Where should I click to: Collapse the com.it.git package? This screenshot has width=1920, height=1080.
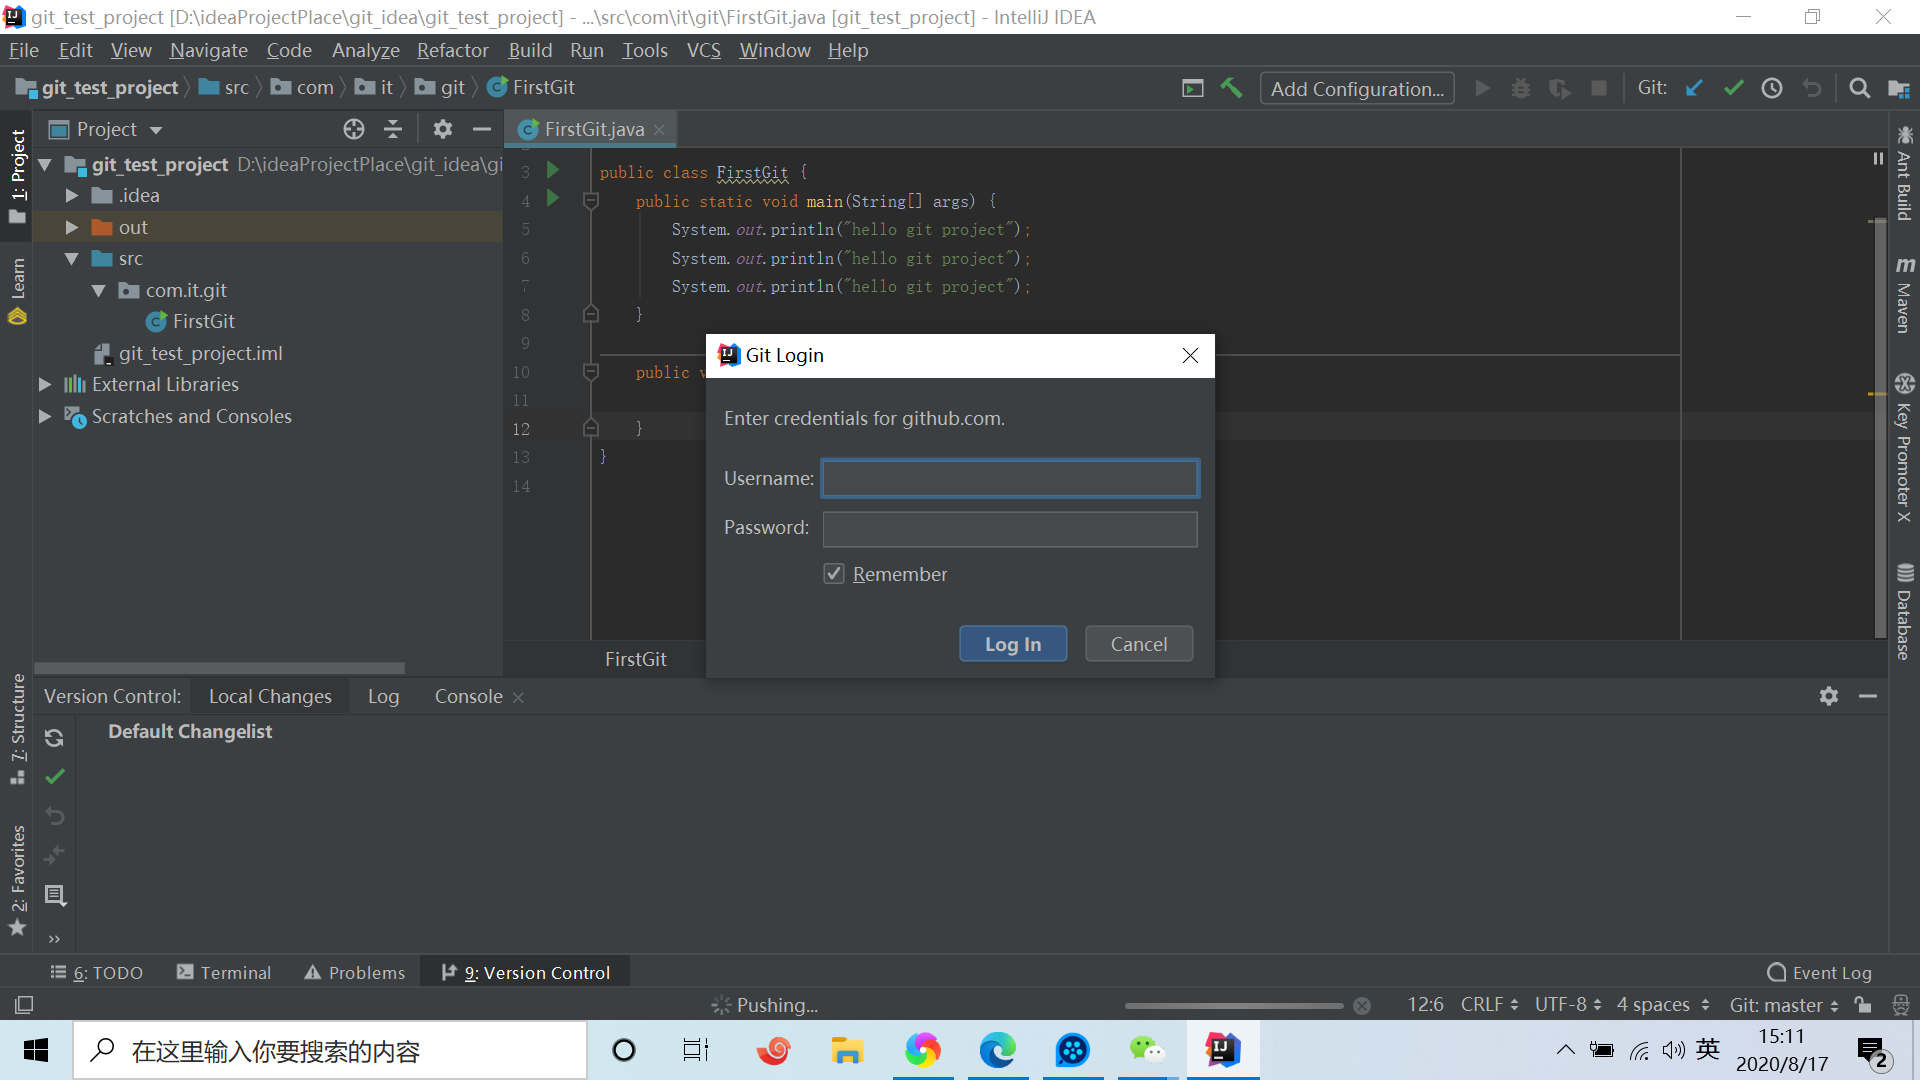click(x=99, y=290)
